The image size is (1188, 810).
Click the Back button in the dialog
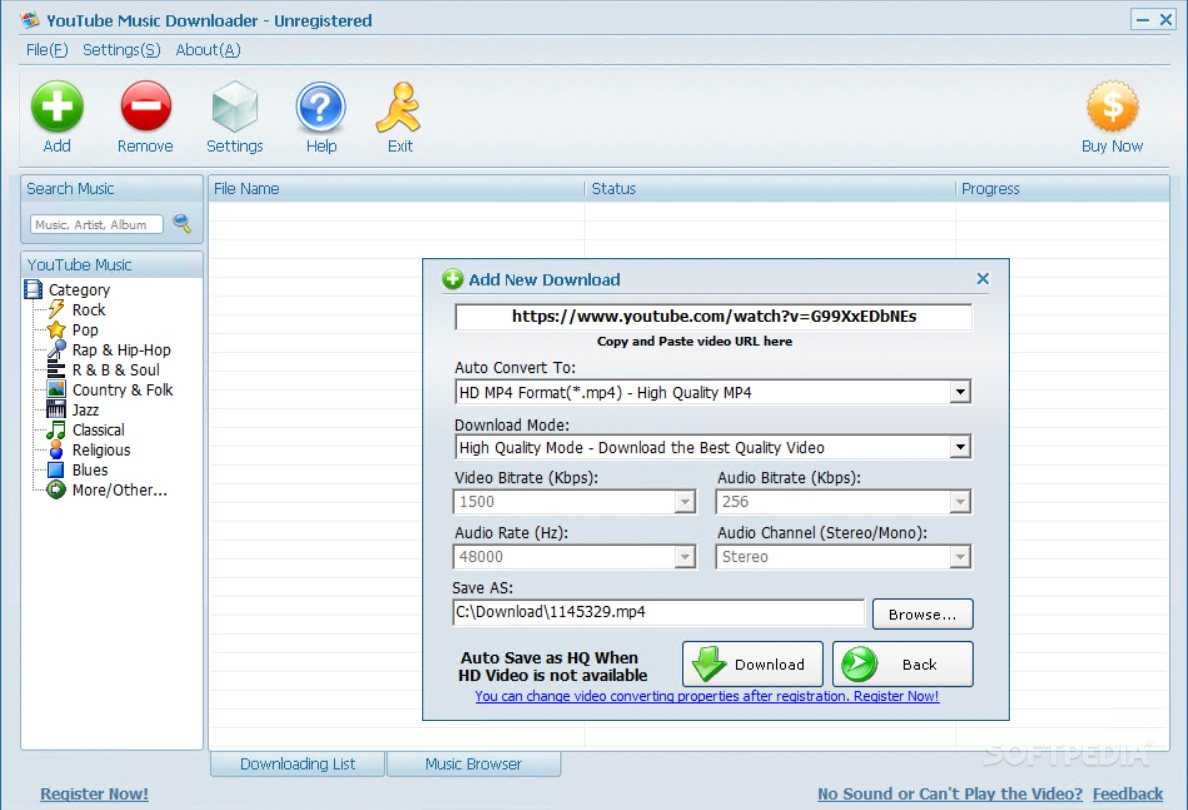click(x=902, y=665)
